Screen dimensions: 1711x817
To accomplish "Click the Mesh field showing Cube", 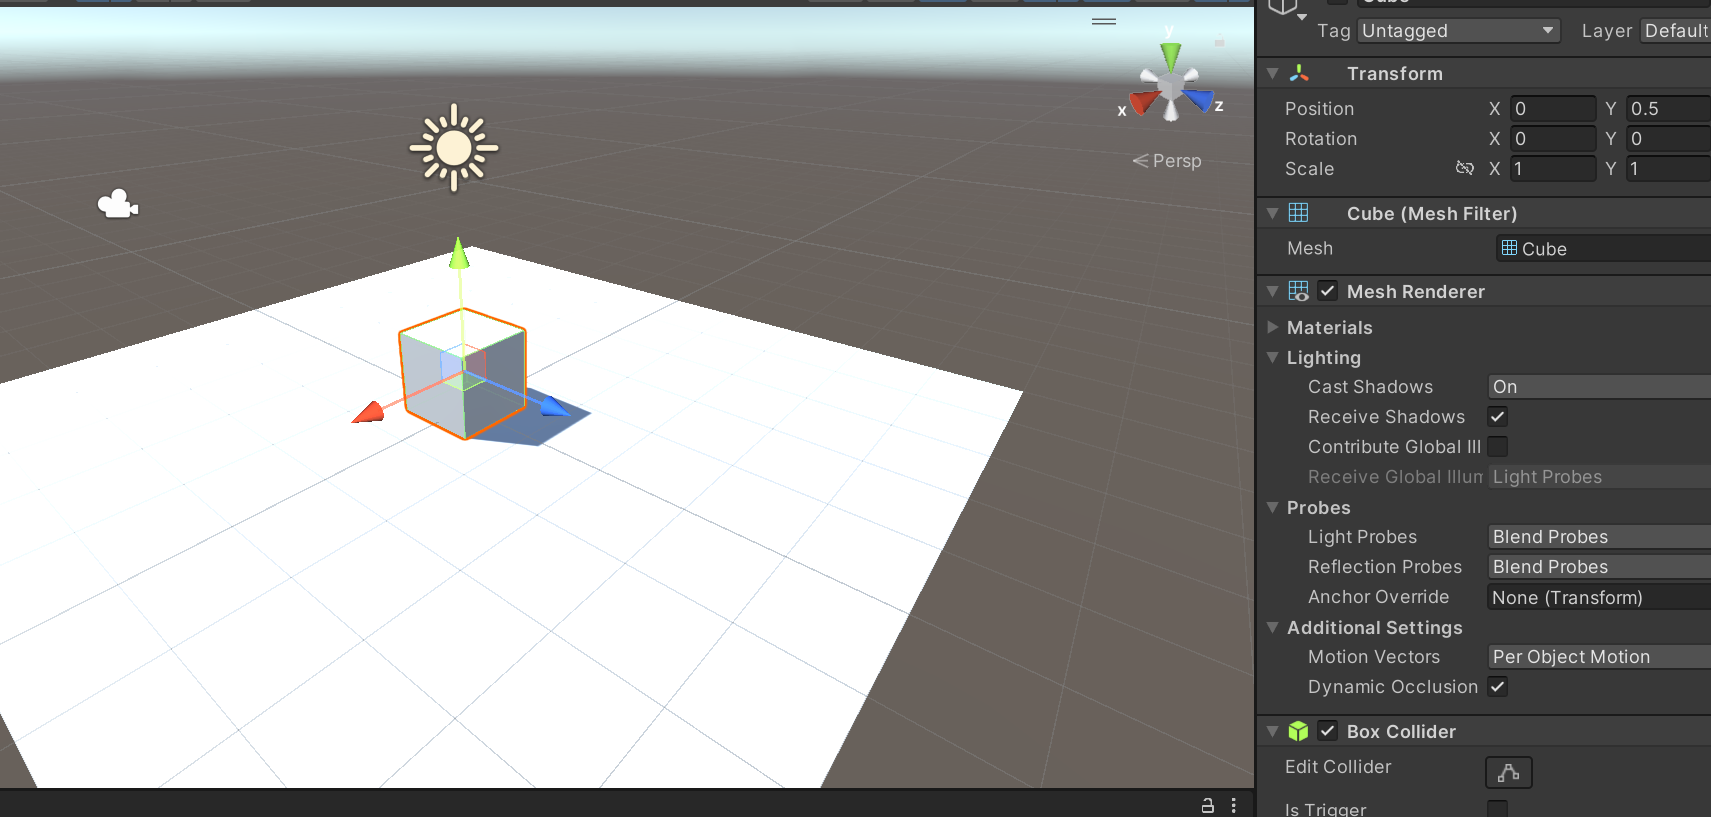I will [1604, 248].
